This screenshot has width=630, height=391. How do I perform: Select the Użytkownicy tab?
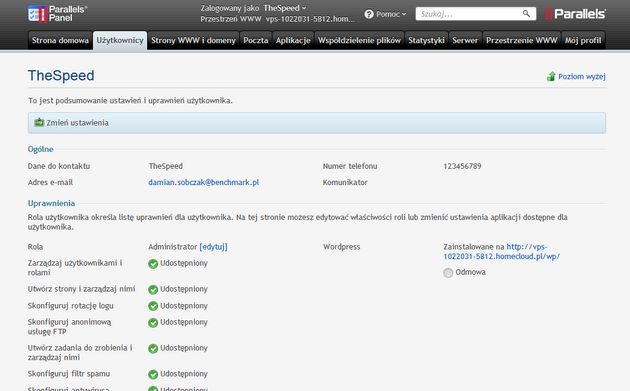120,40
